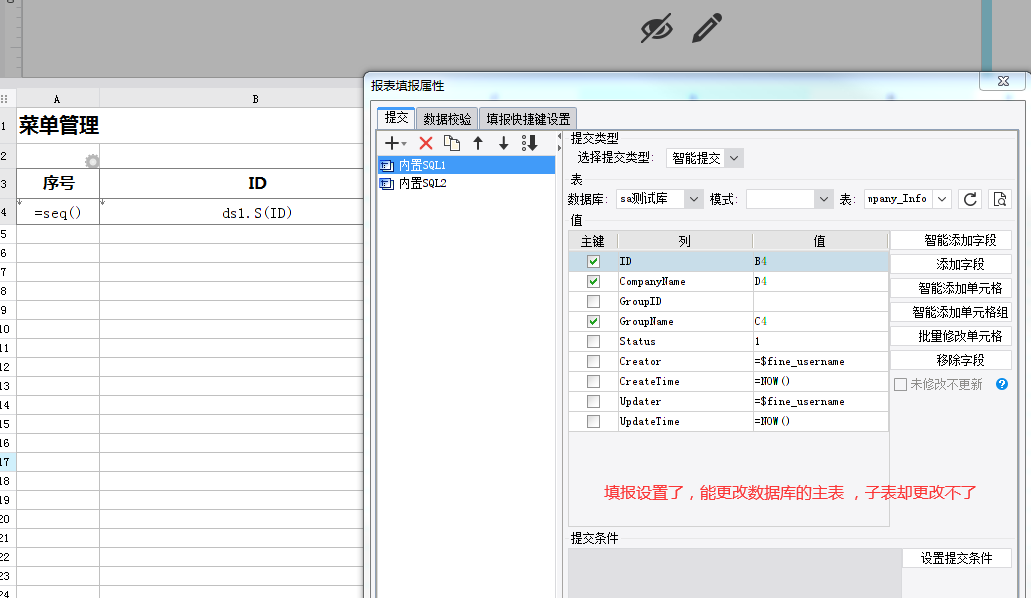Image resolution: width=1031 pixels, height=598 pixels.
Task: Click the 移除字段 button
Action: click(951, 361)
